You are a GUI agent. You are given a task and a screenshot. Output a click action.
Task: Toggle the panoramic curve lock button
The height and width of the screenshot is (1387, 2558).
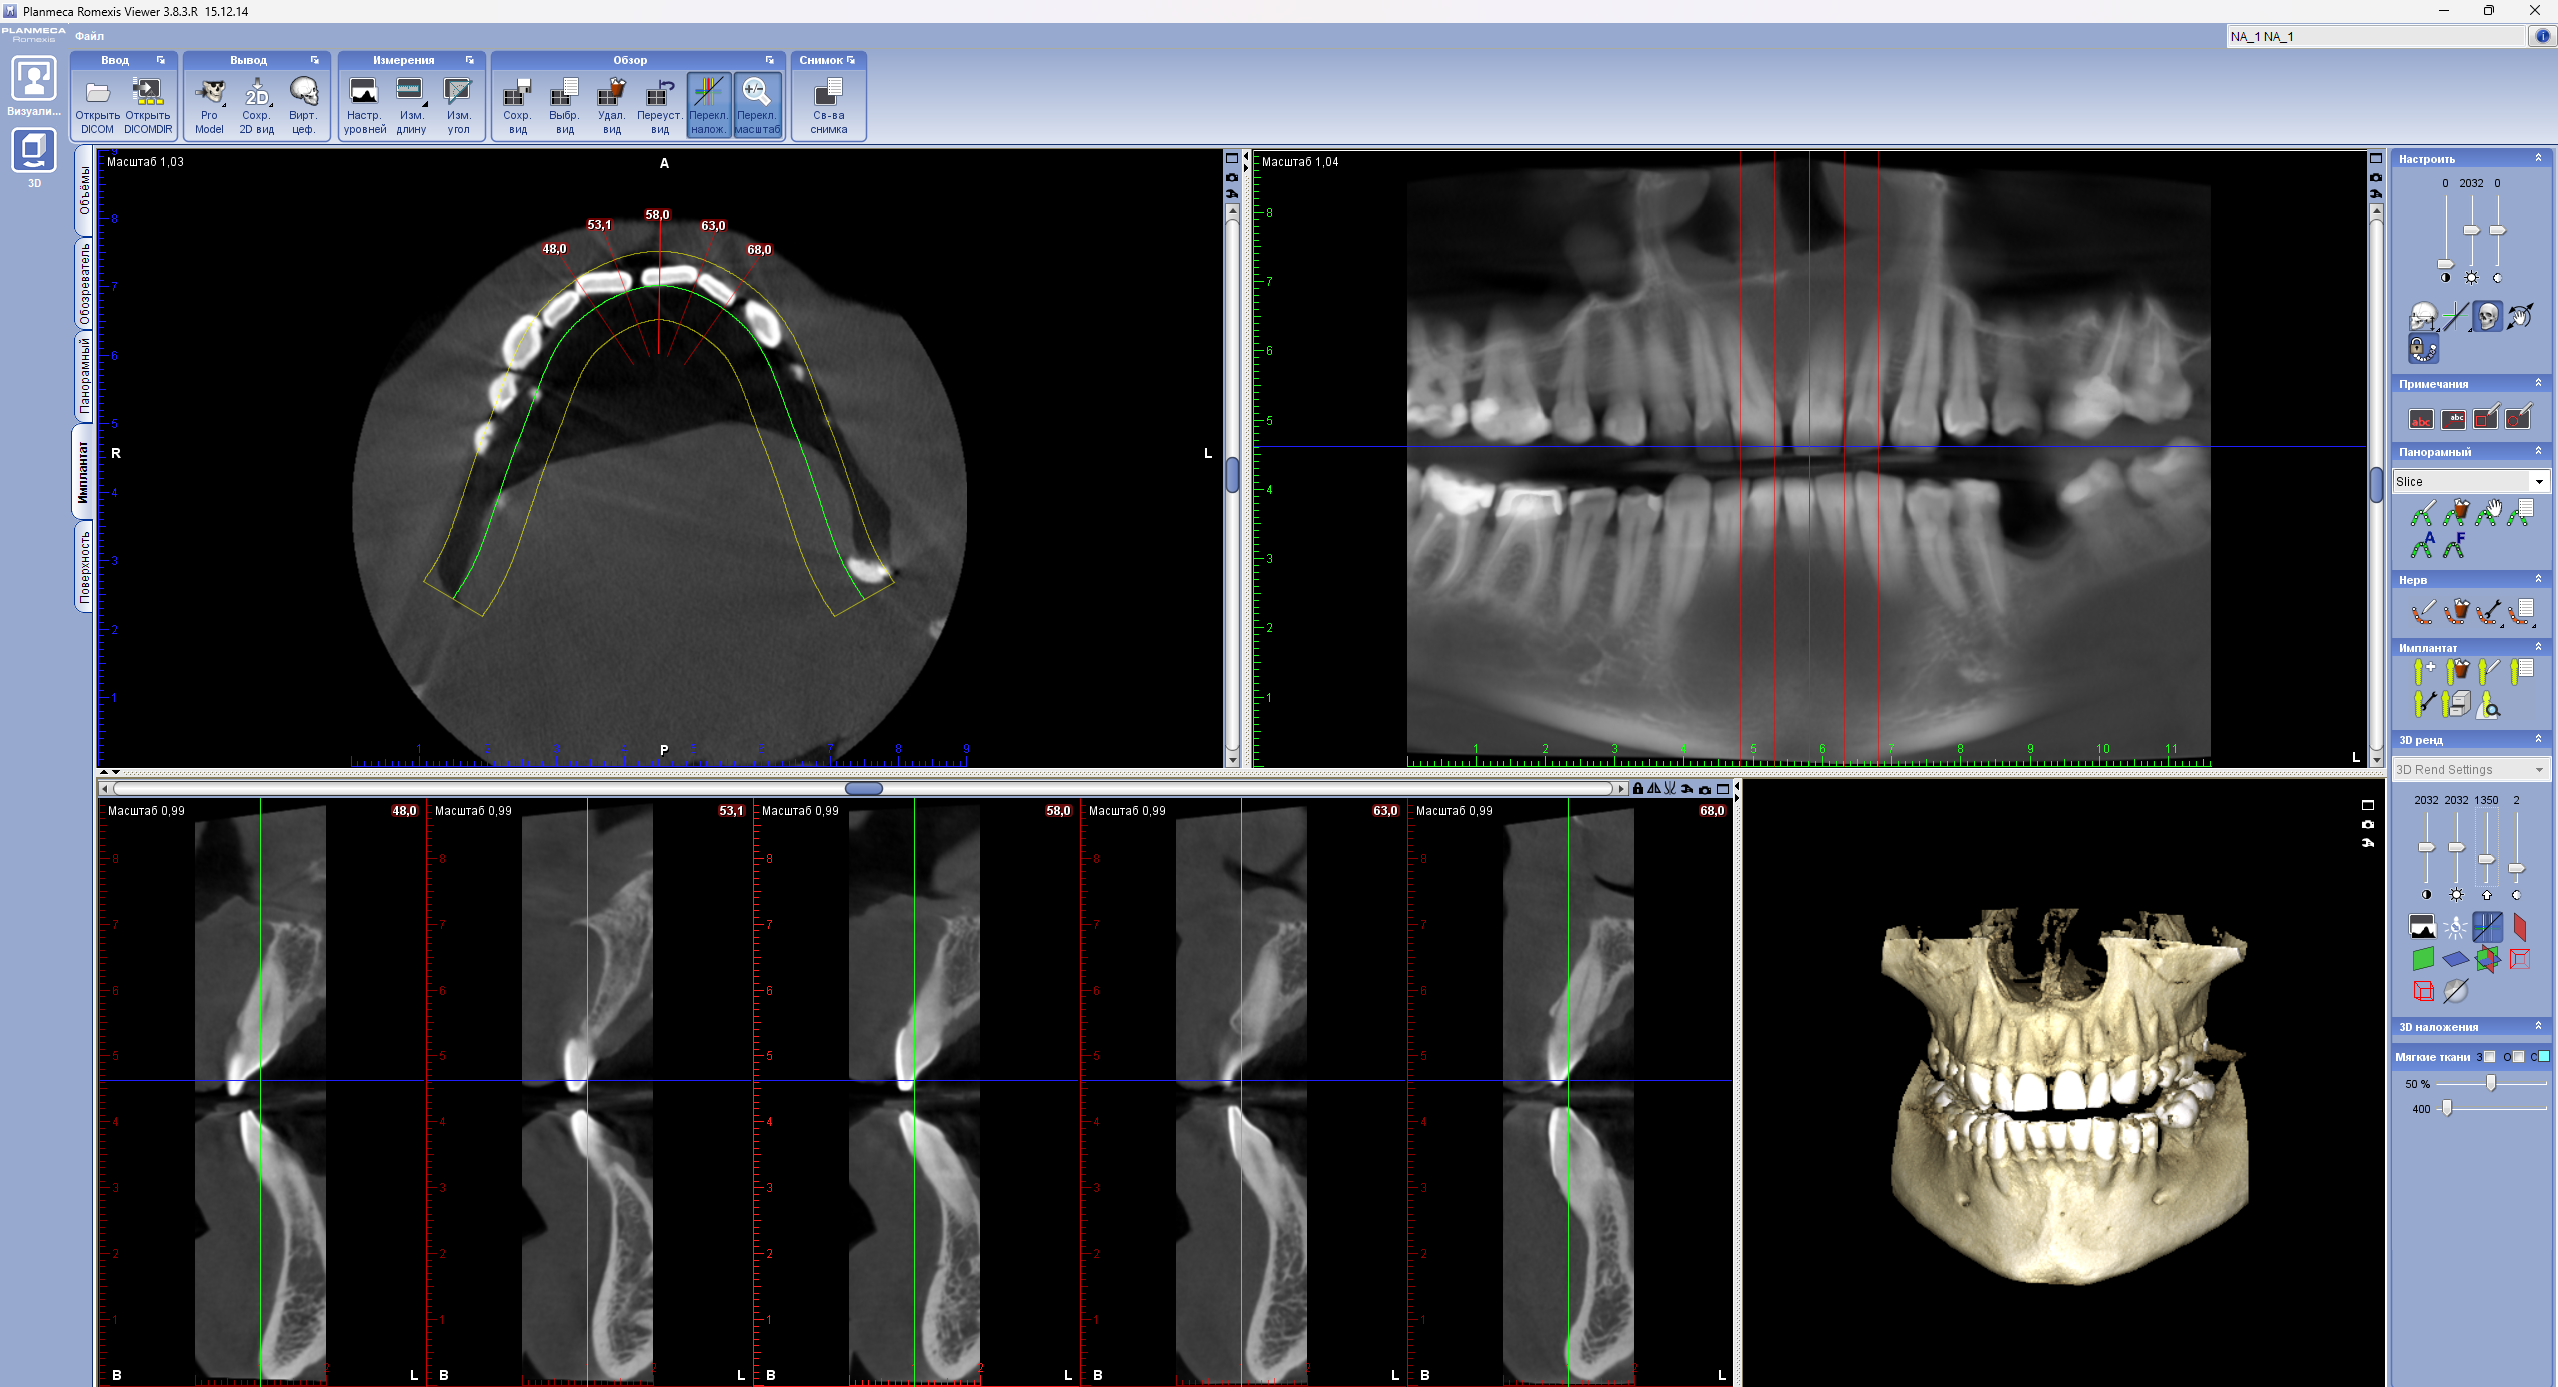point(2422,349)
